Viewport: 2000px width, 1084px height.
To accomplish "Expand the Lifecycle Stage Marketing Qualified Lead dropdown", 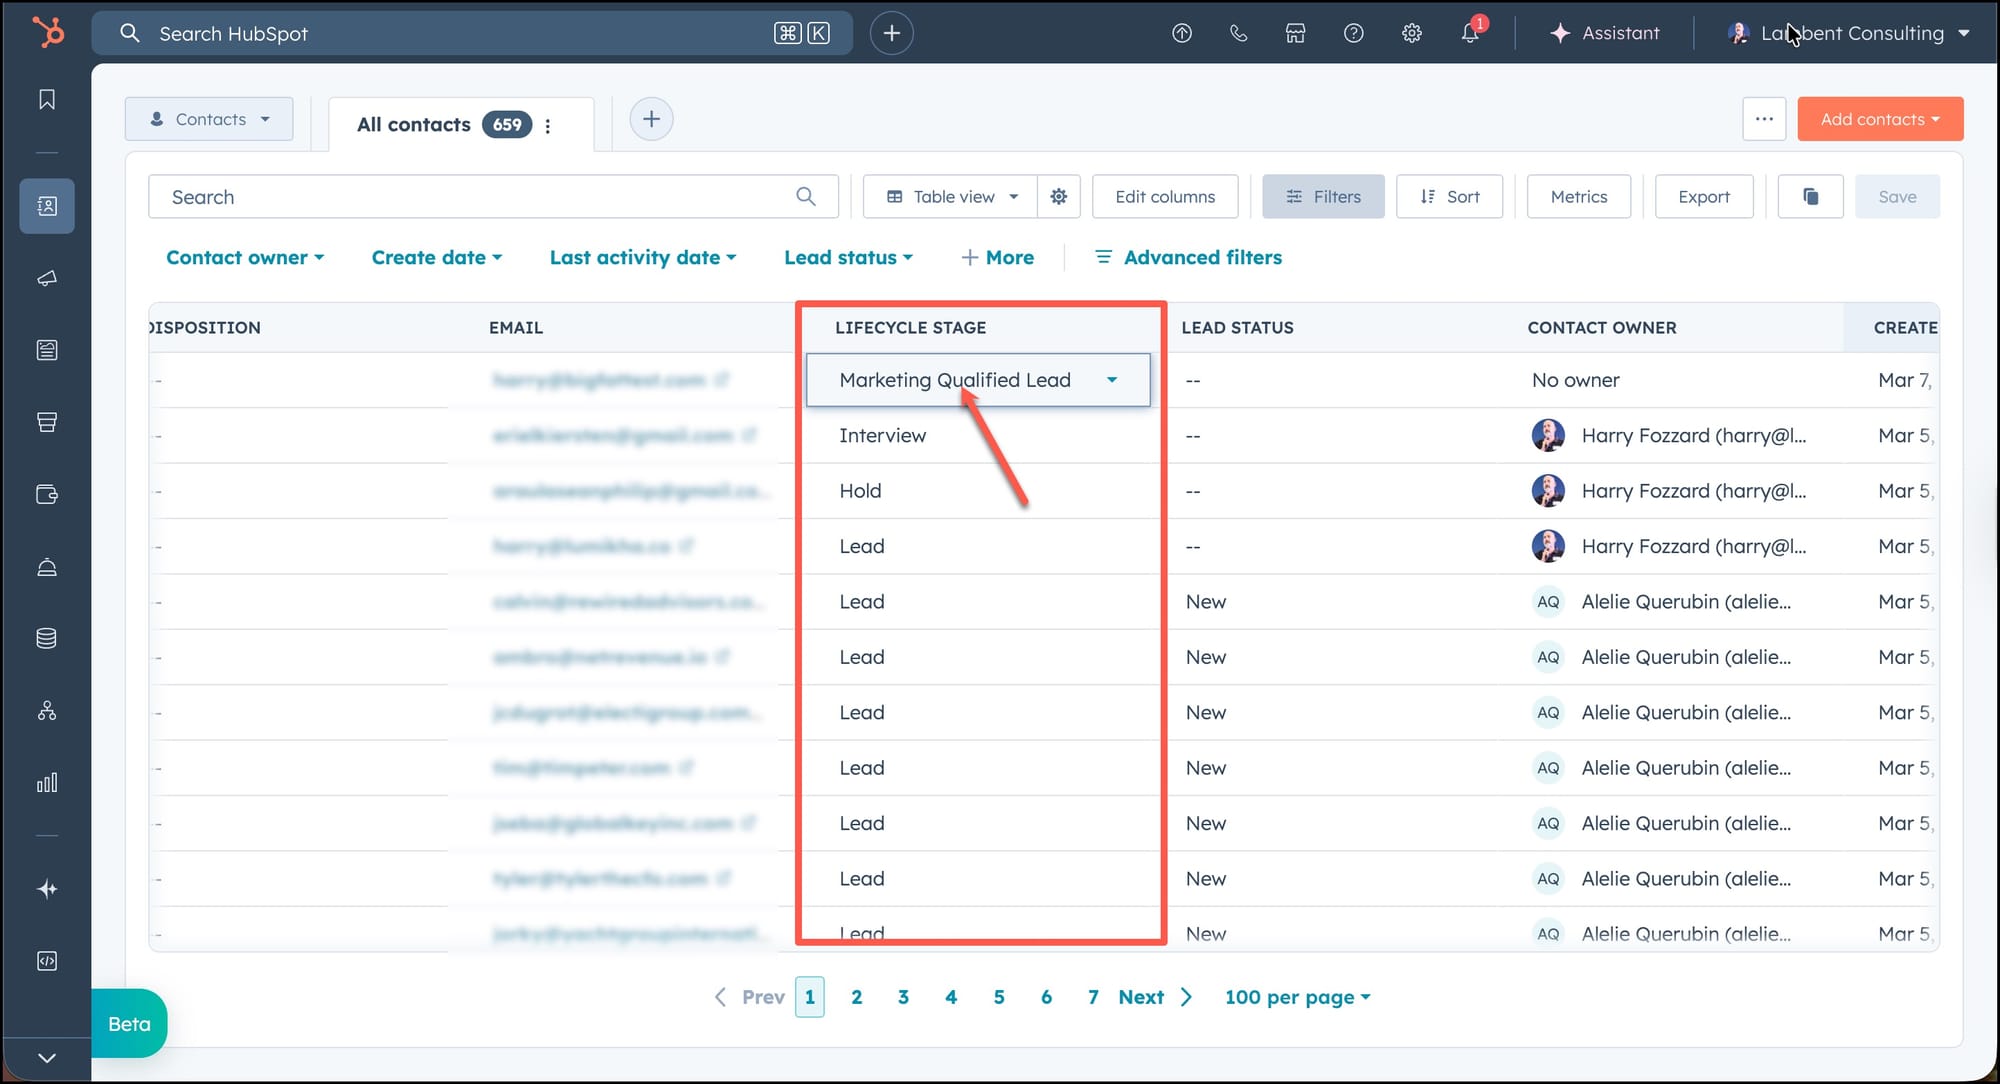I will pos(1111,380).
